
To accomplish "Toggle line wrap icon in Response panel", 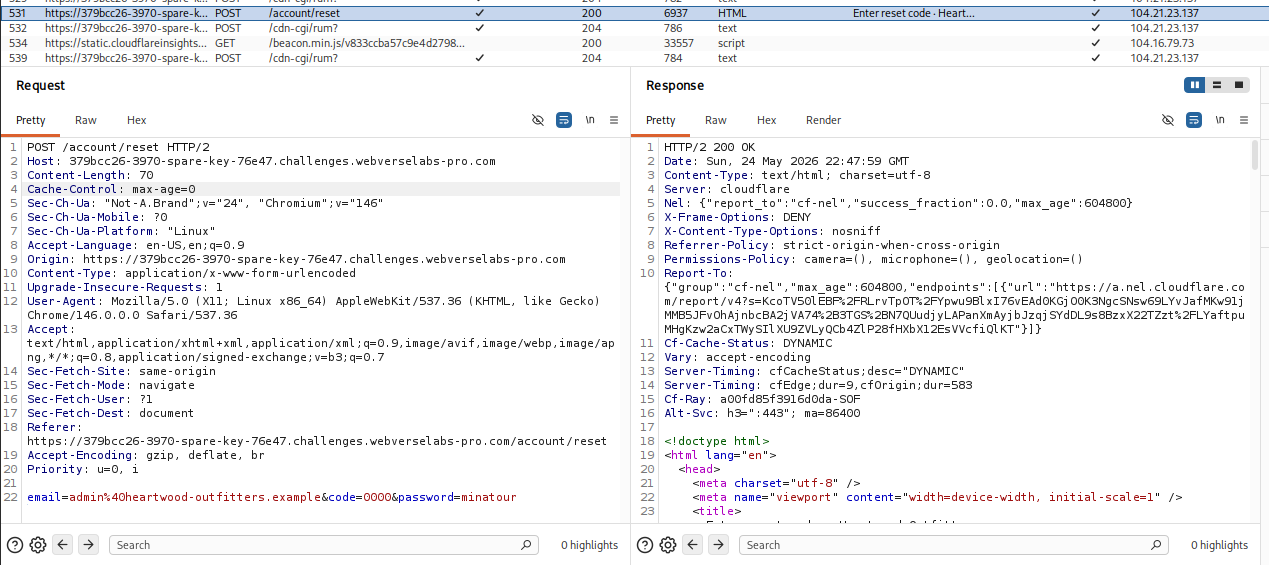I will [x=1194, y=120].
